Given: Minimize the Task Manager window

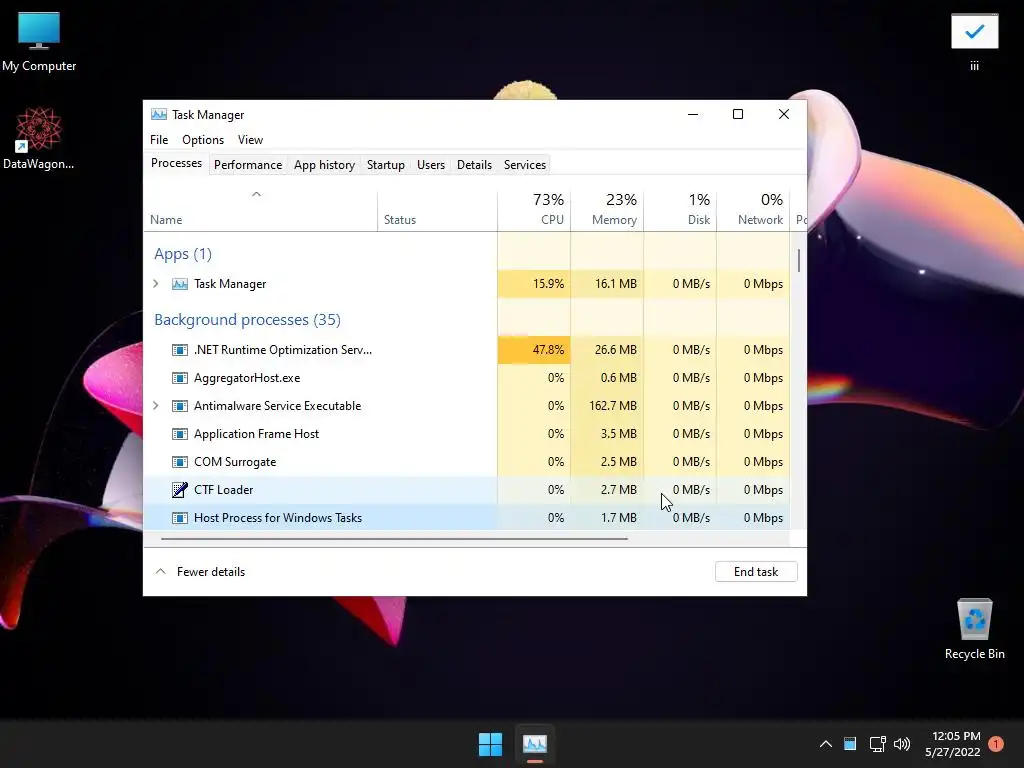Looking at the screenshot, I should coord(693,114).
